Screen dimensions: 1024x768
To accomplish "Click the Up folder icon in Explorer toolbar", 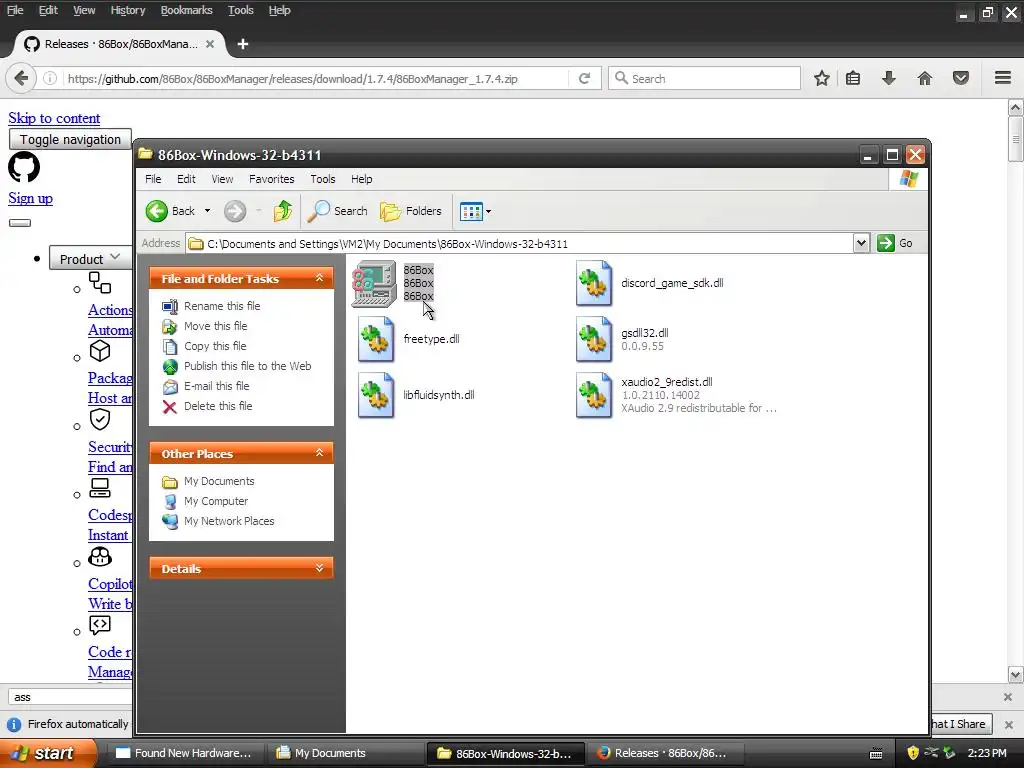I will [x=283, y=211].
